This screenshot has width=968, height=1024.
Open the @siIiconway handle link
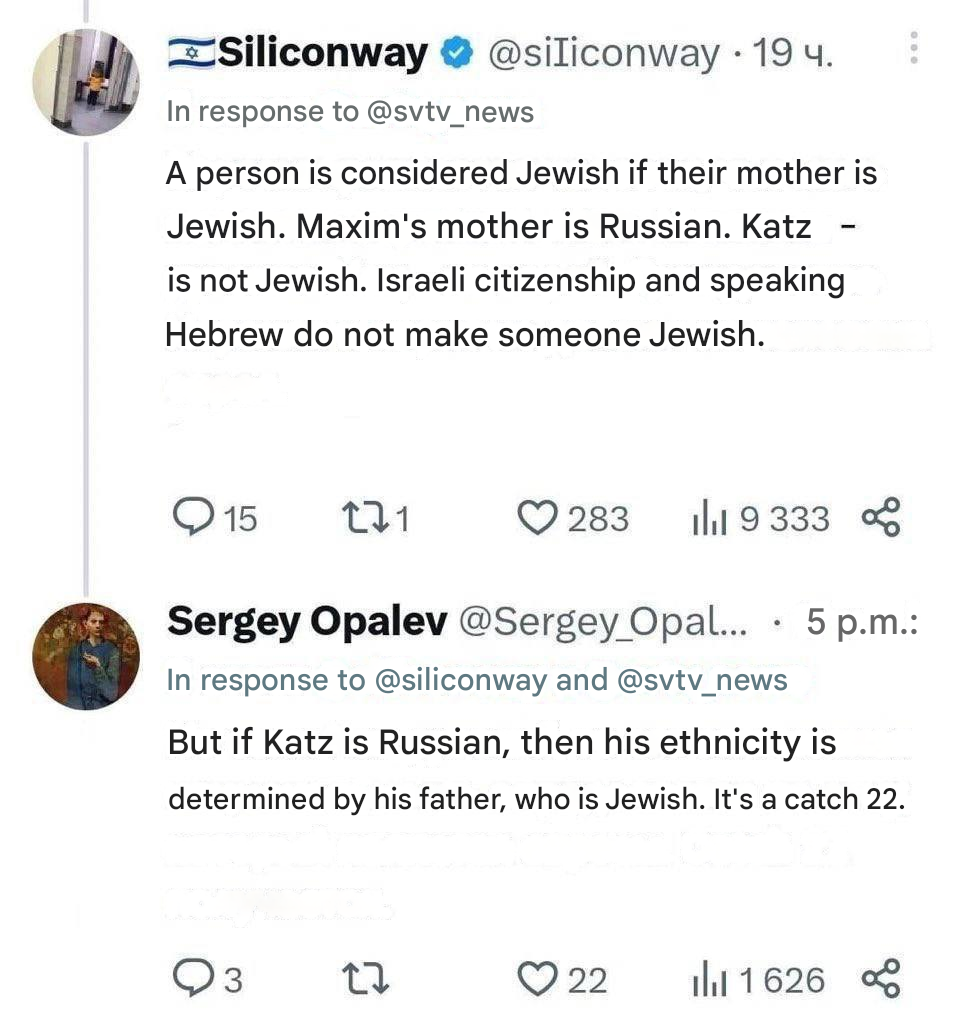click(603, 54)
